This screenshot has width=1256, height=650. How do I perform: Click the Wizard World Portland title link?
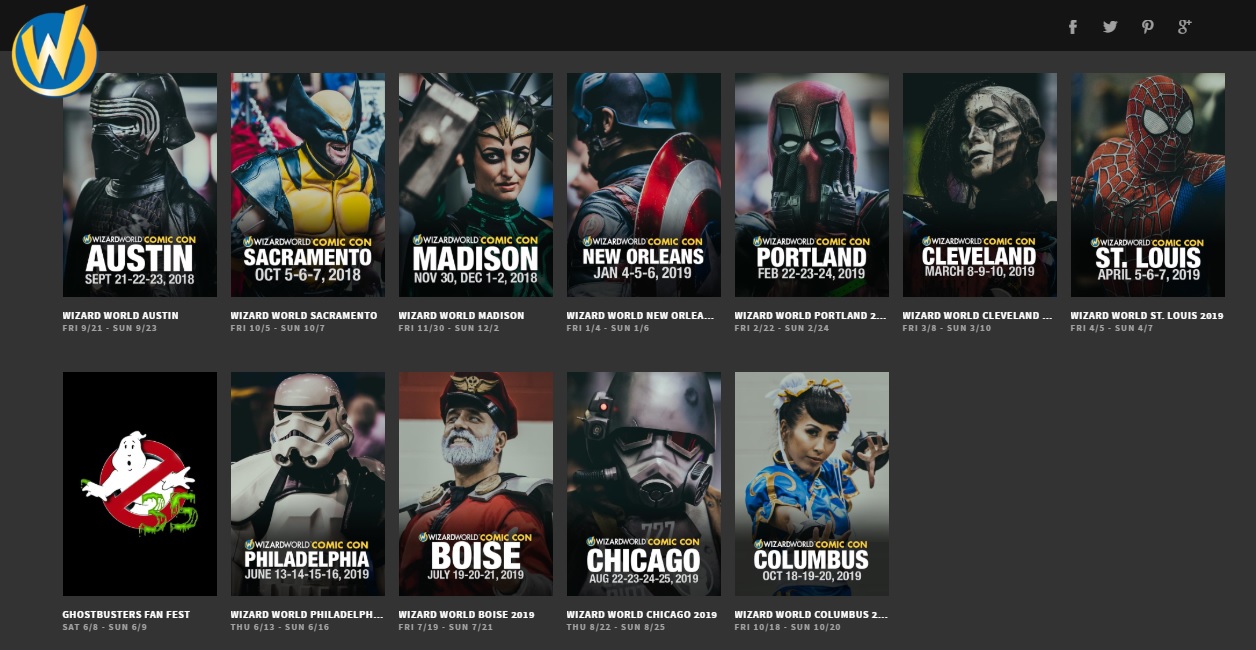click(x=810, y=316)
